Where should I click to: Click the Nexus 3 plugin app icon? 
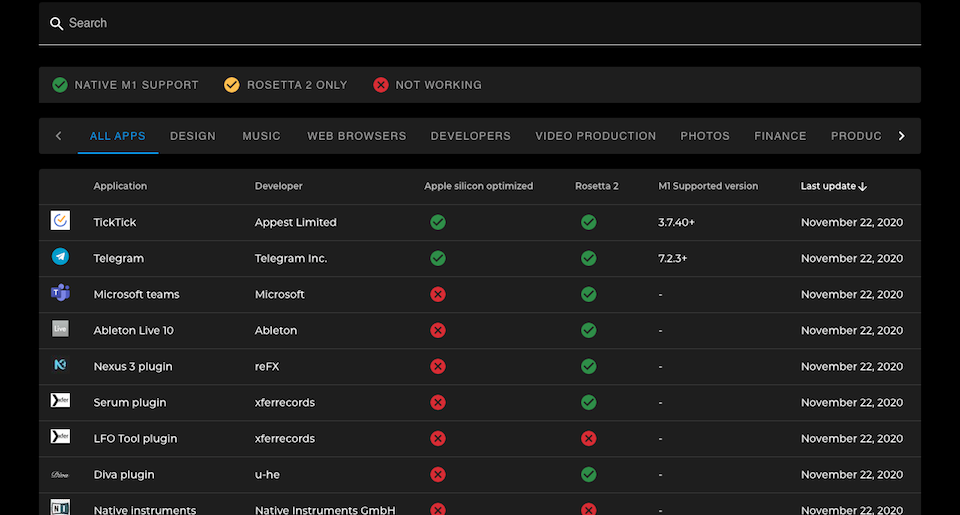coord(60,365)
